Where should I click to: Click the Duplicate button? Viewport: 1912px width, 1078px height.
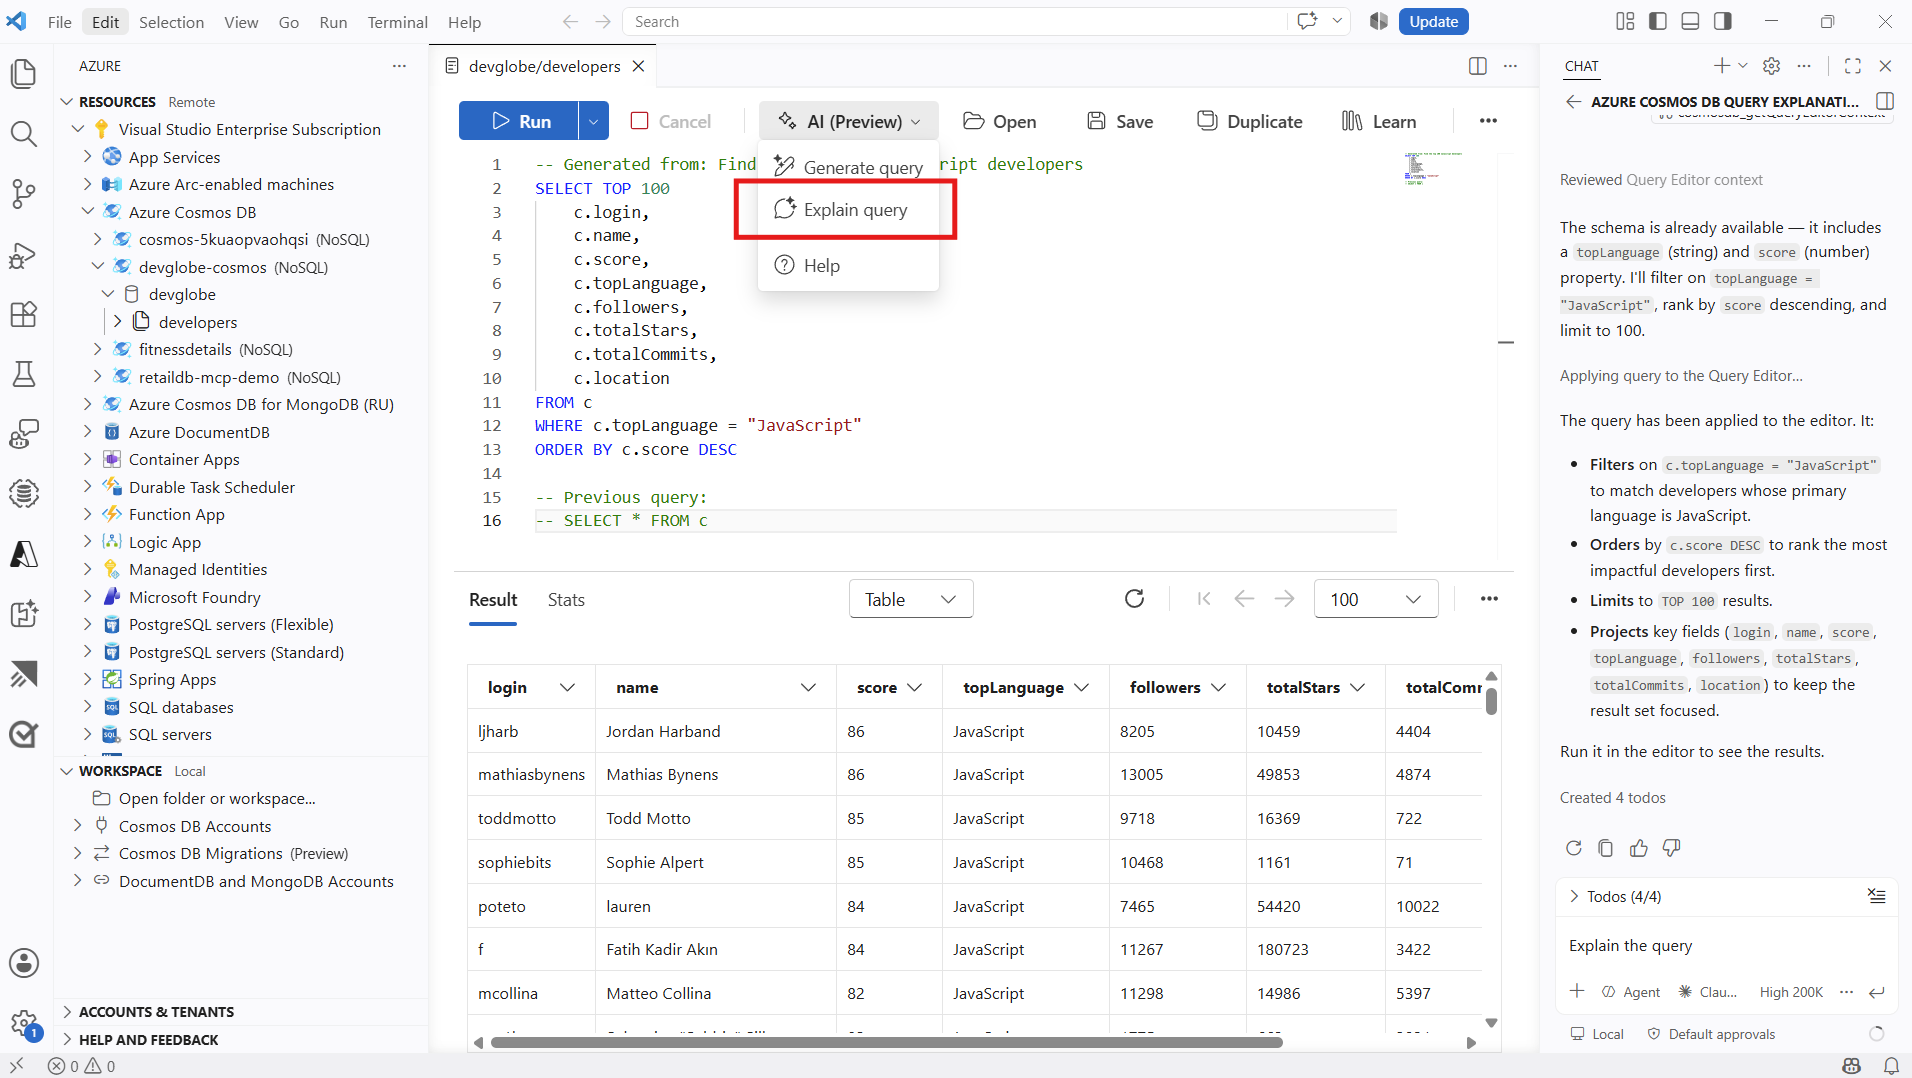tap(1250, 121)
